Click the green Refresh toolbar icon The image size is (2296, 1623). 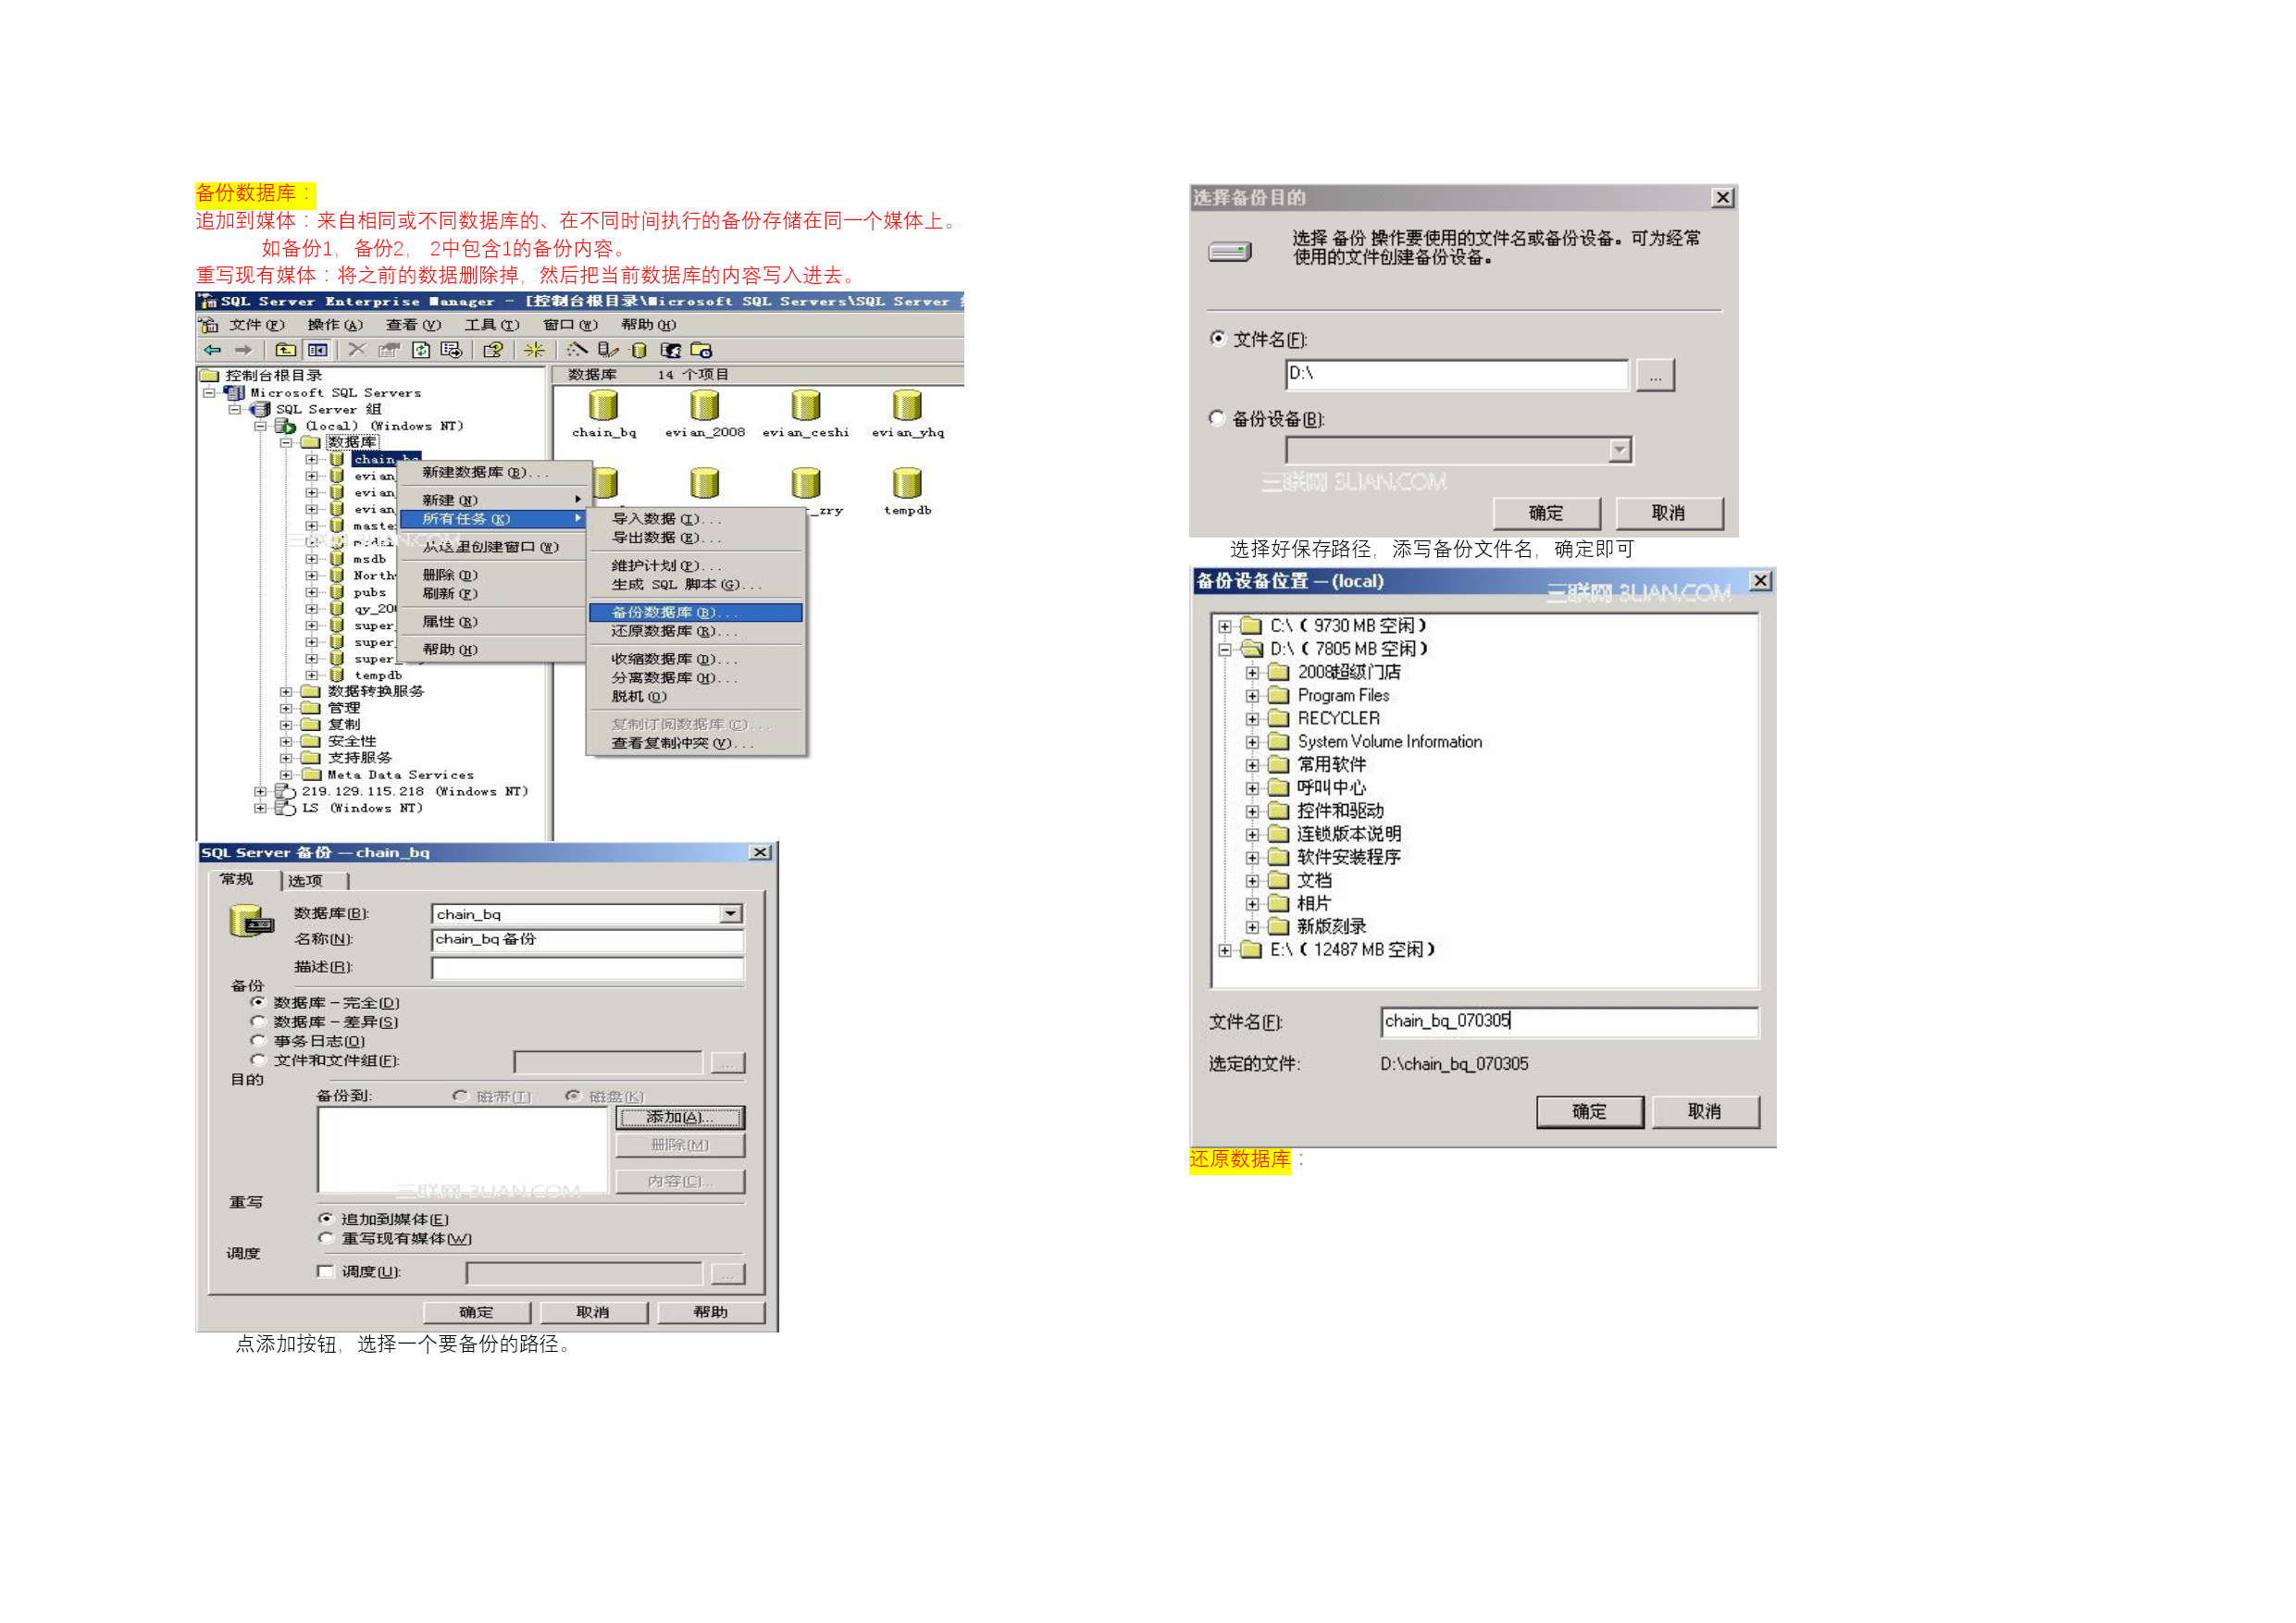(x=421, y=350)
